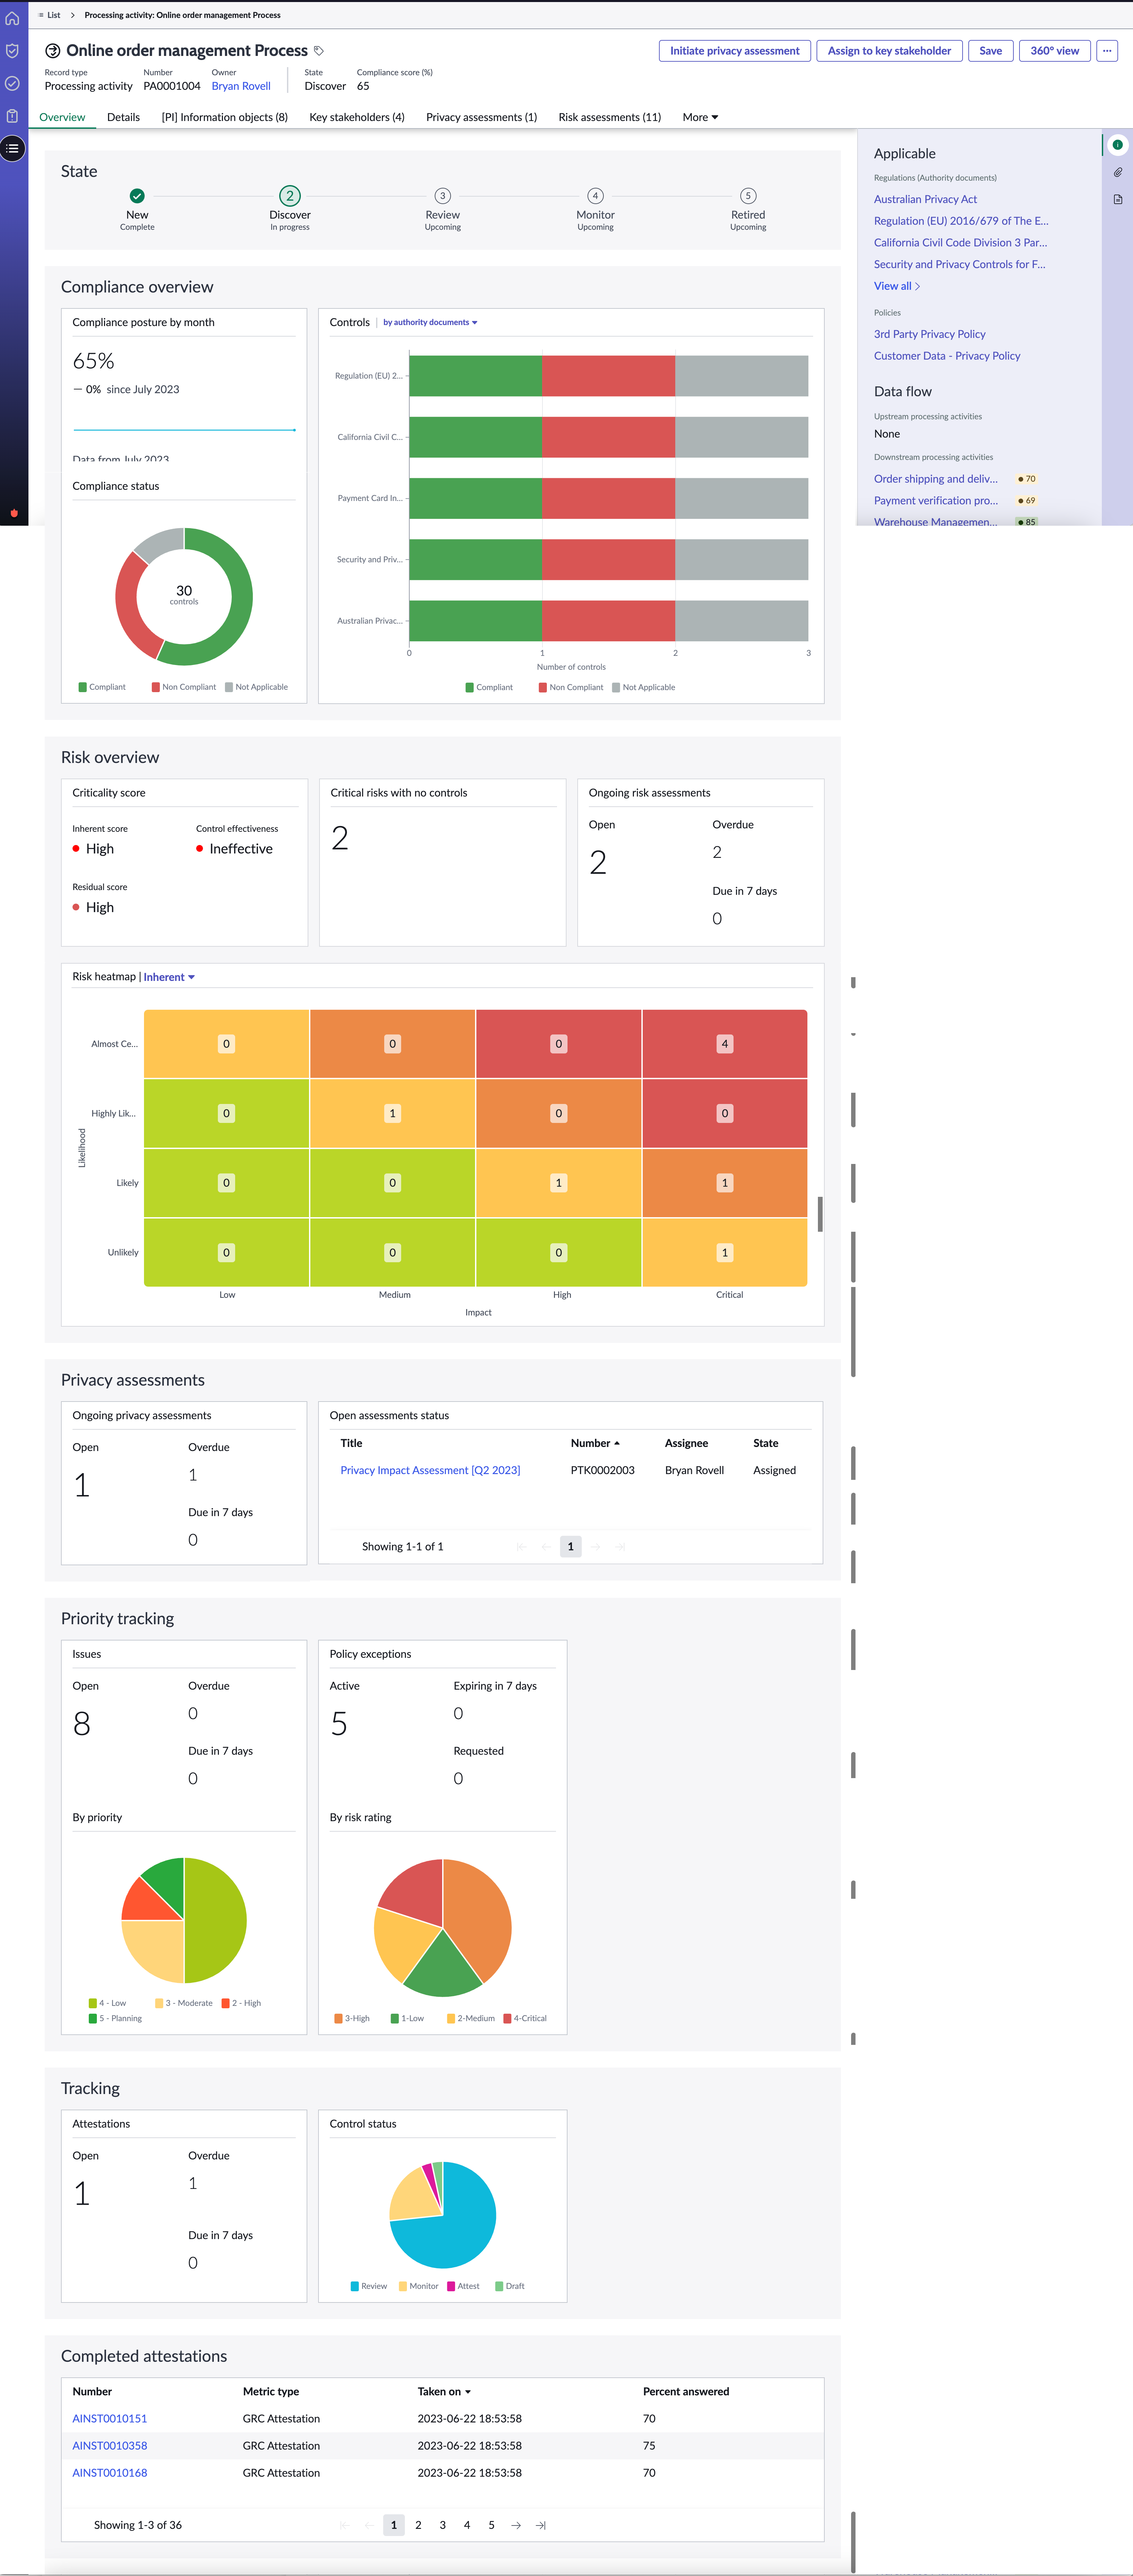Toggle 4-Critical legend in Policy exceptions pie
1133x2576 pixels.
pyautogui.click(x=525, y=2018)
